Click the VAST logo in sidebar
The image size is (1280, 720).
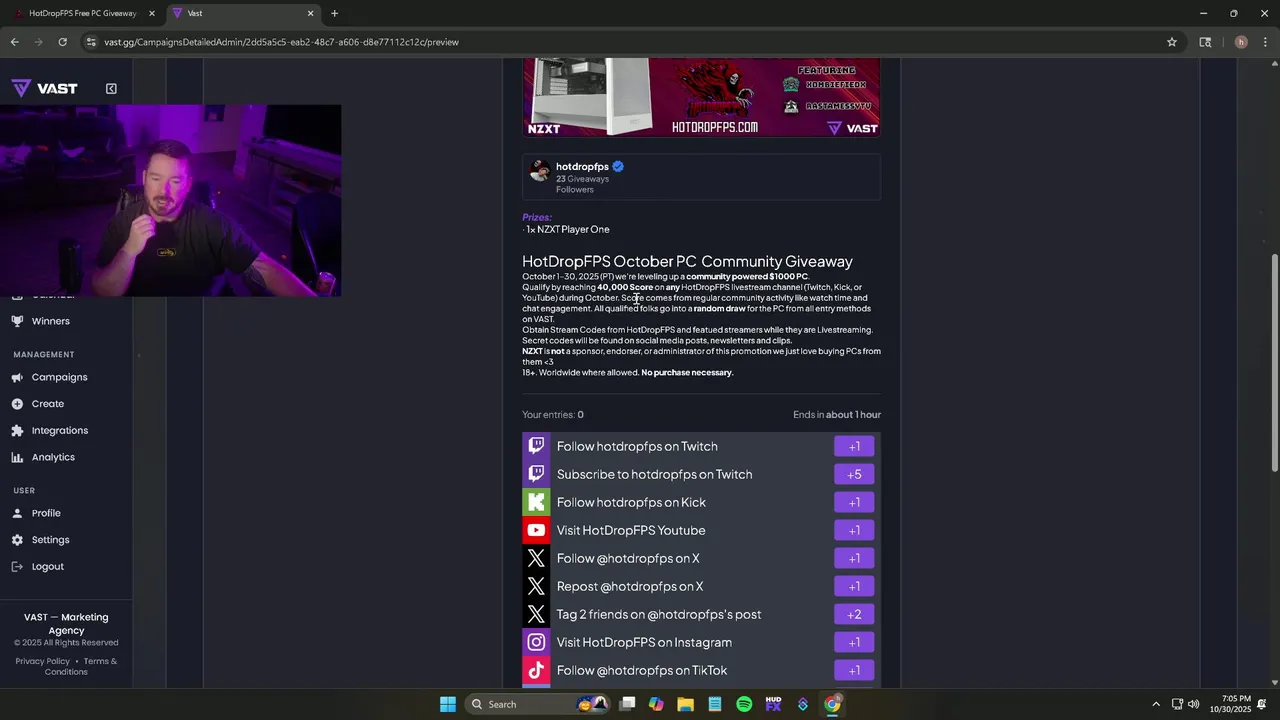point(44,88)
